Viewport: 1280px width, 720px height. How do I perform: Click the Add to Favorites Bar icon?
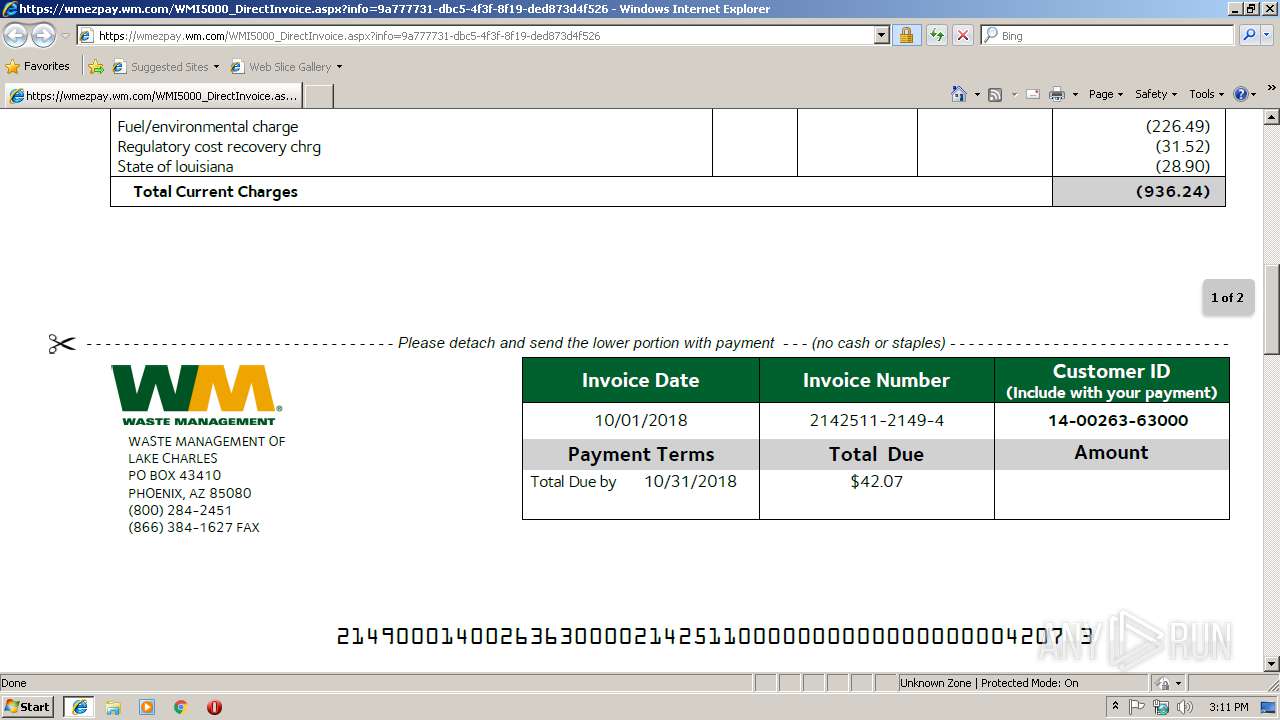(95, 67)
